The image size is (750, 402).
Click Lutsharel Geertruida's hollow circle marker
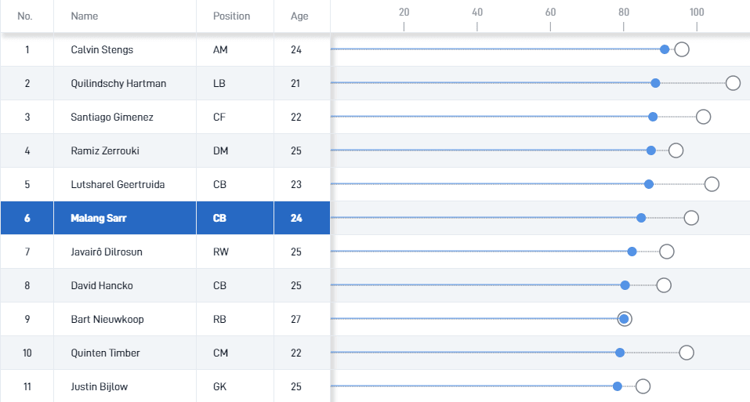pos(712,184)
